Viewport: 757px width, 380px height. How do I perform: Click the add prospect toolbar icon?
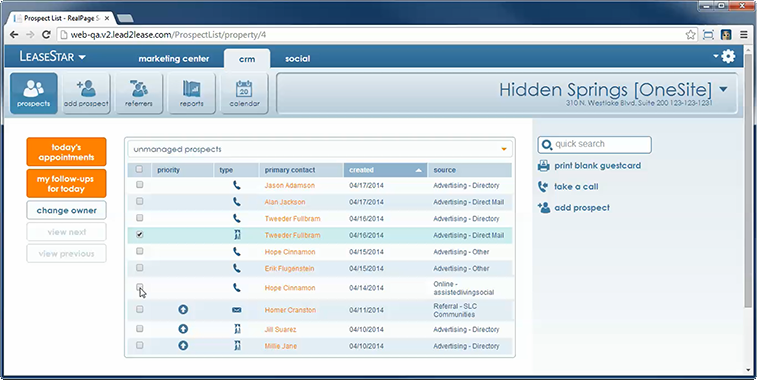coord(86,93)
